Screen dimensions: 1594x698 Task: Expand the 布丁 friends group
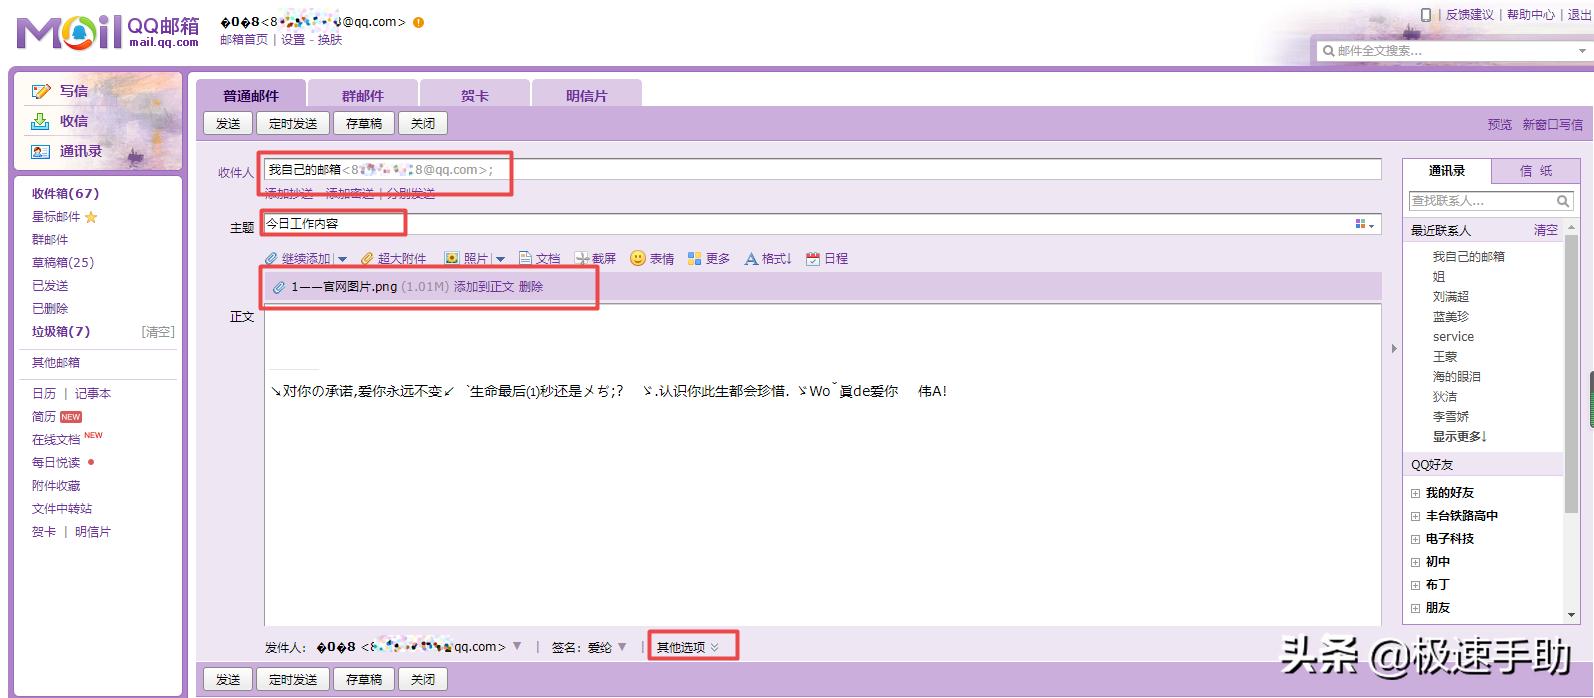1415,585
